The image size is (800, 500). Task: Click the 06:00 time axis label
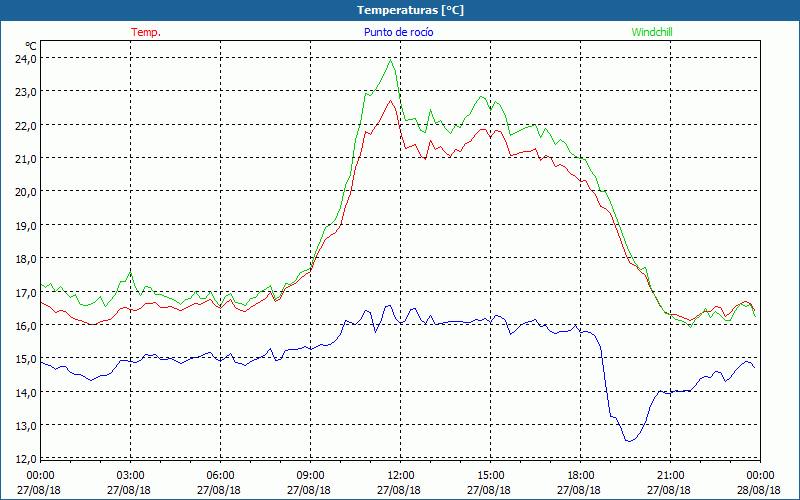pos(220,476)
